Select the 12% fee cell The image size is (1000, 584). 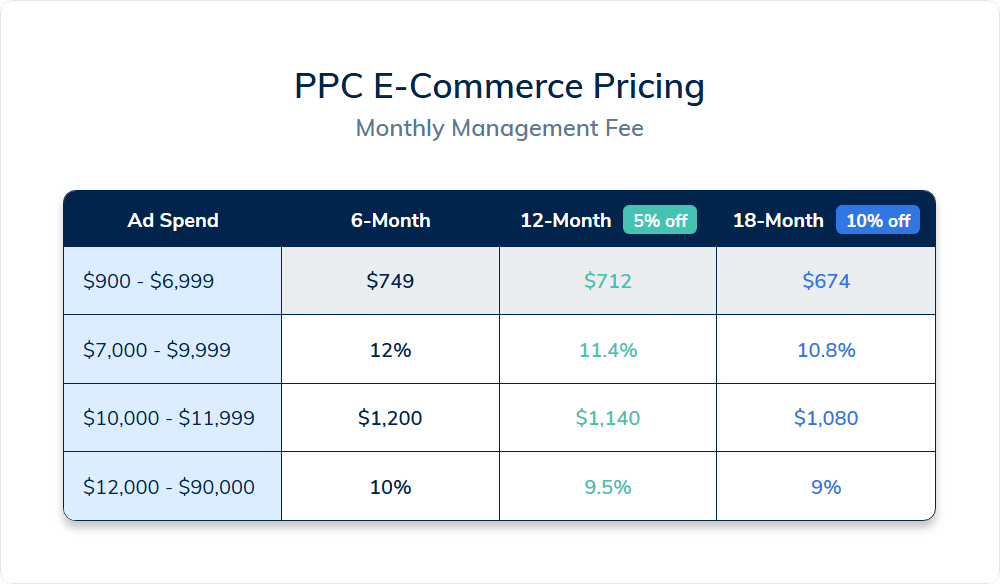point(390,350)
